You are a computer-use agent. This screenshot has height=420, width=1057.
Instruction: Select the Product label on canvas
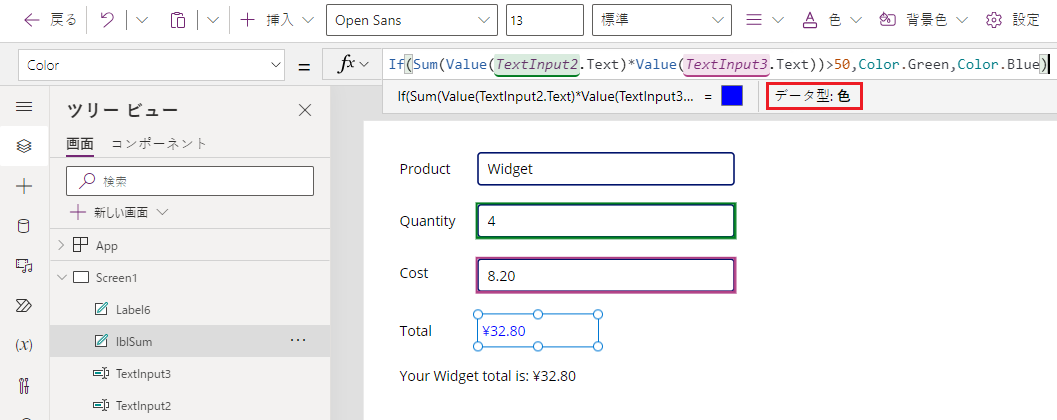click(425, 169)
